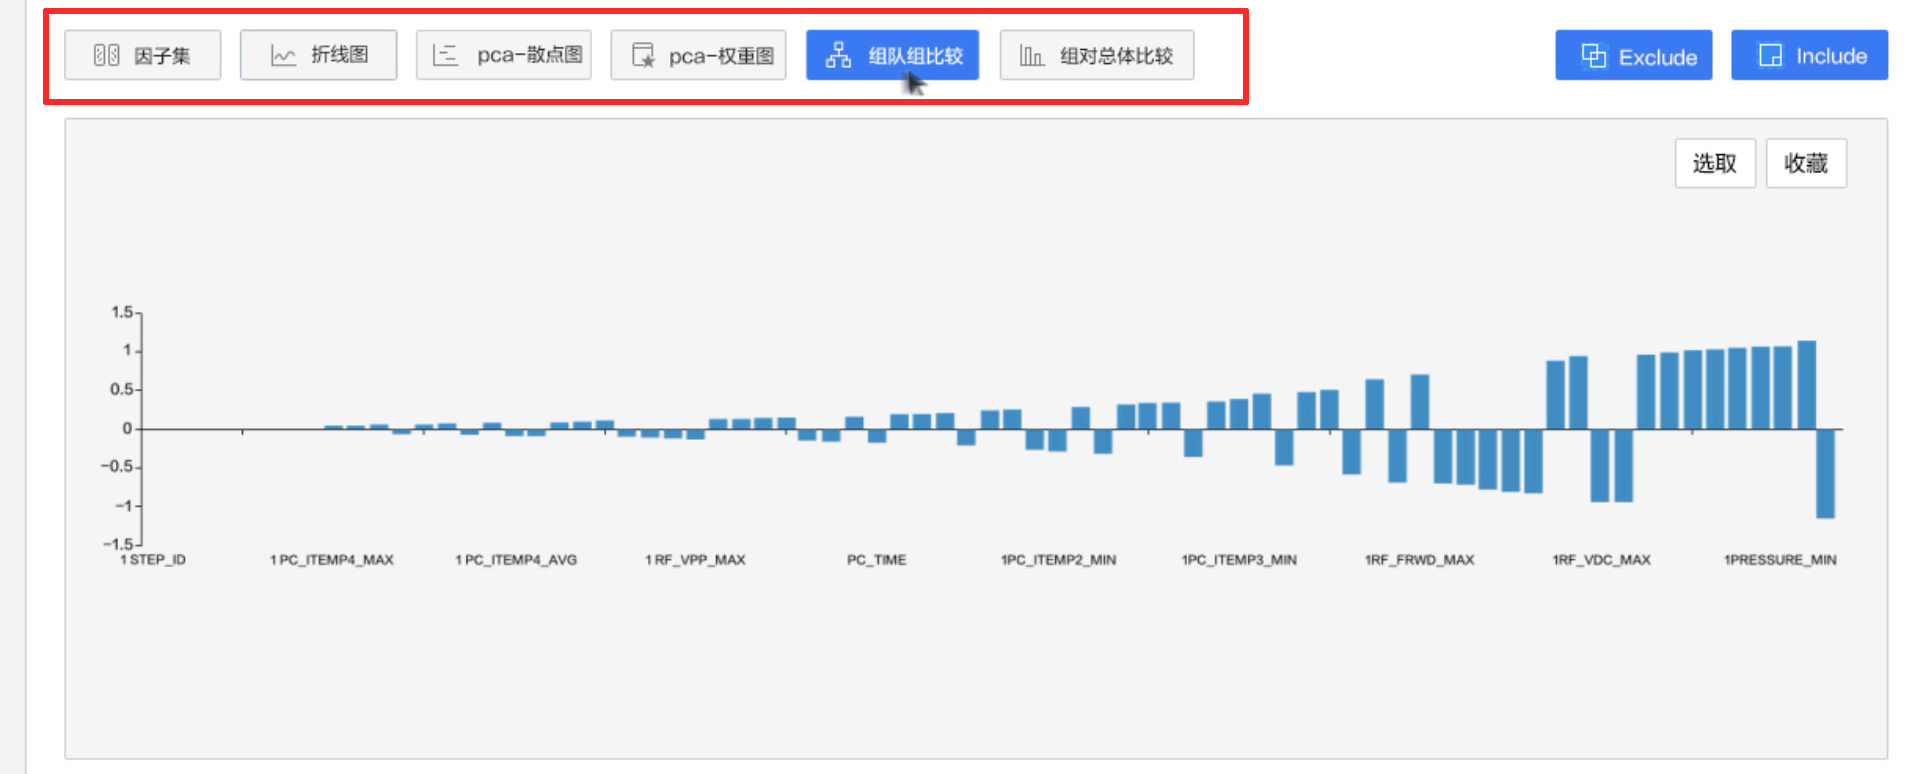Image resolution: width=1920 pixels, height=774 pixels.
Task: Click the bar chart icon beside 组对总体比较
Action: click(x=1031, y=55)
